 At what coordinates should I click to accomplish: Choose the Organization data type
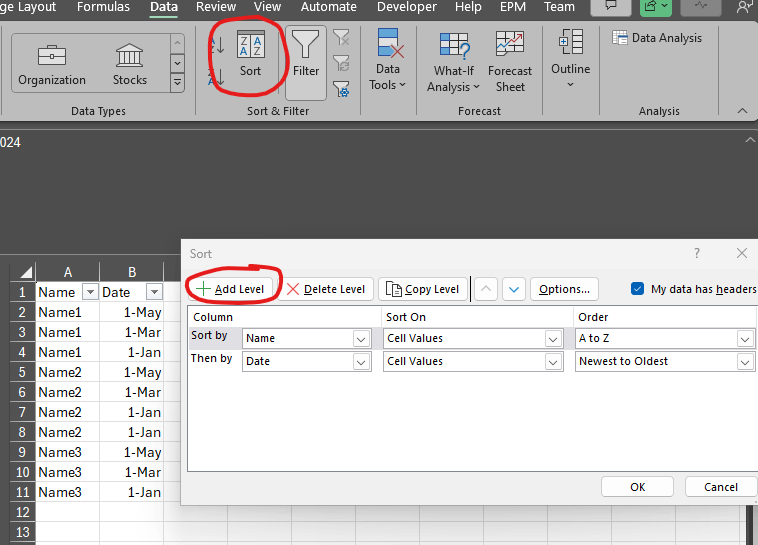pyautogui.click(x=52, y=65)
